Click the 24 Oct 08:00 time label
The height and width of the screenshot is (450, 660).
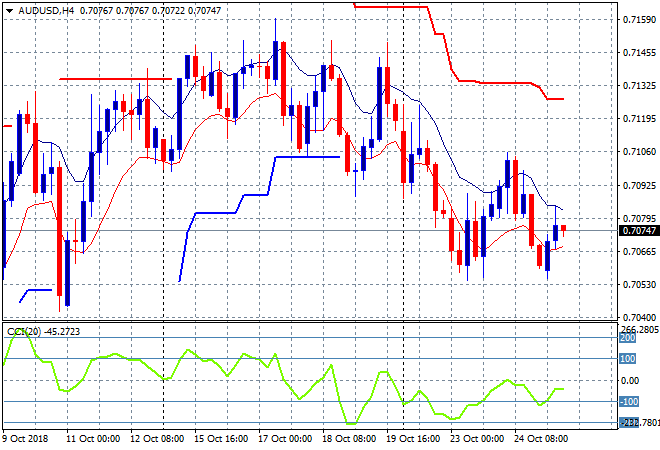pyautogui.click(x=541, y=439)
